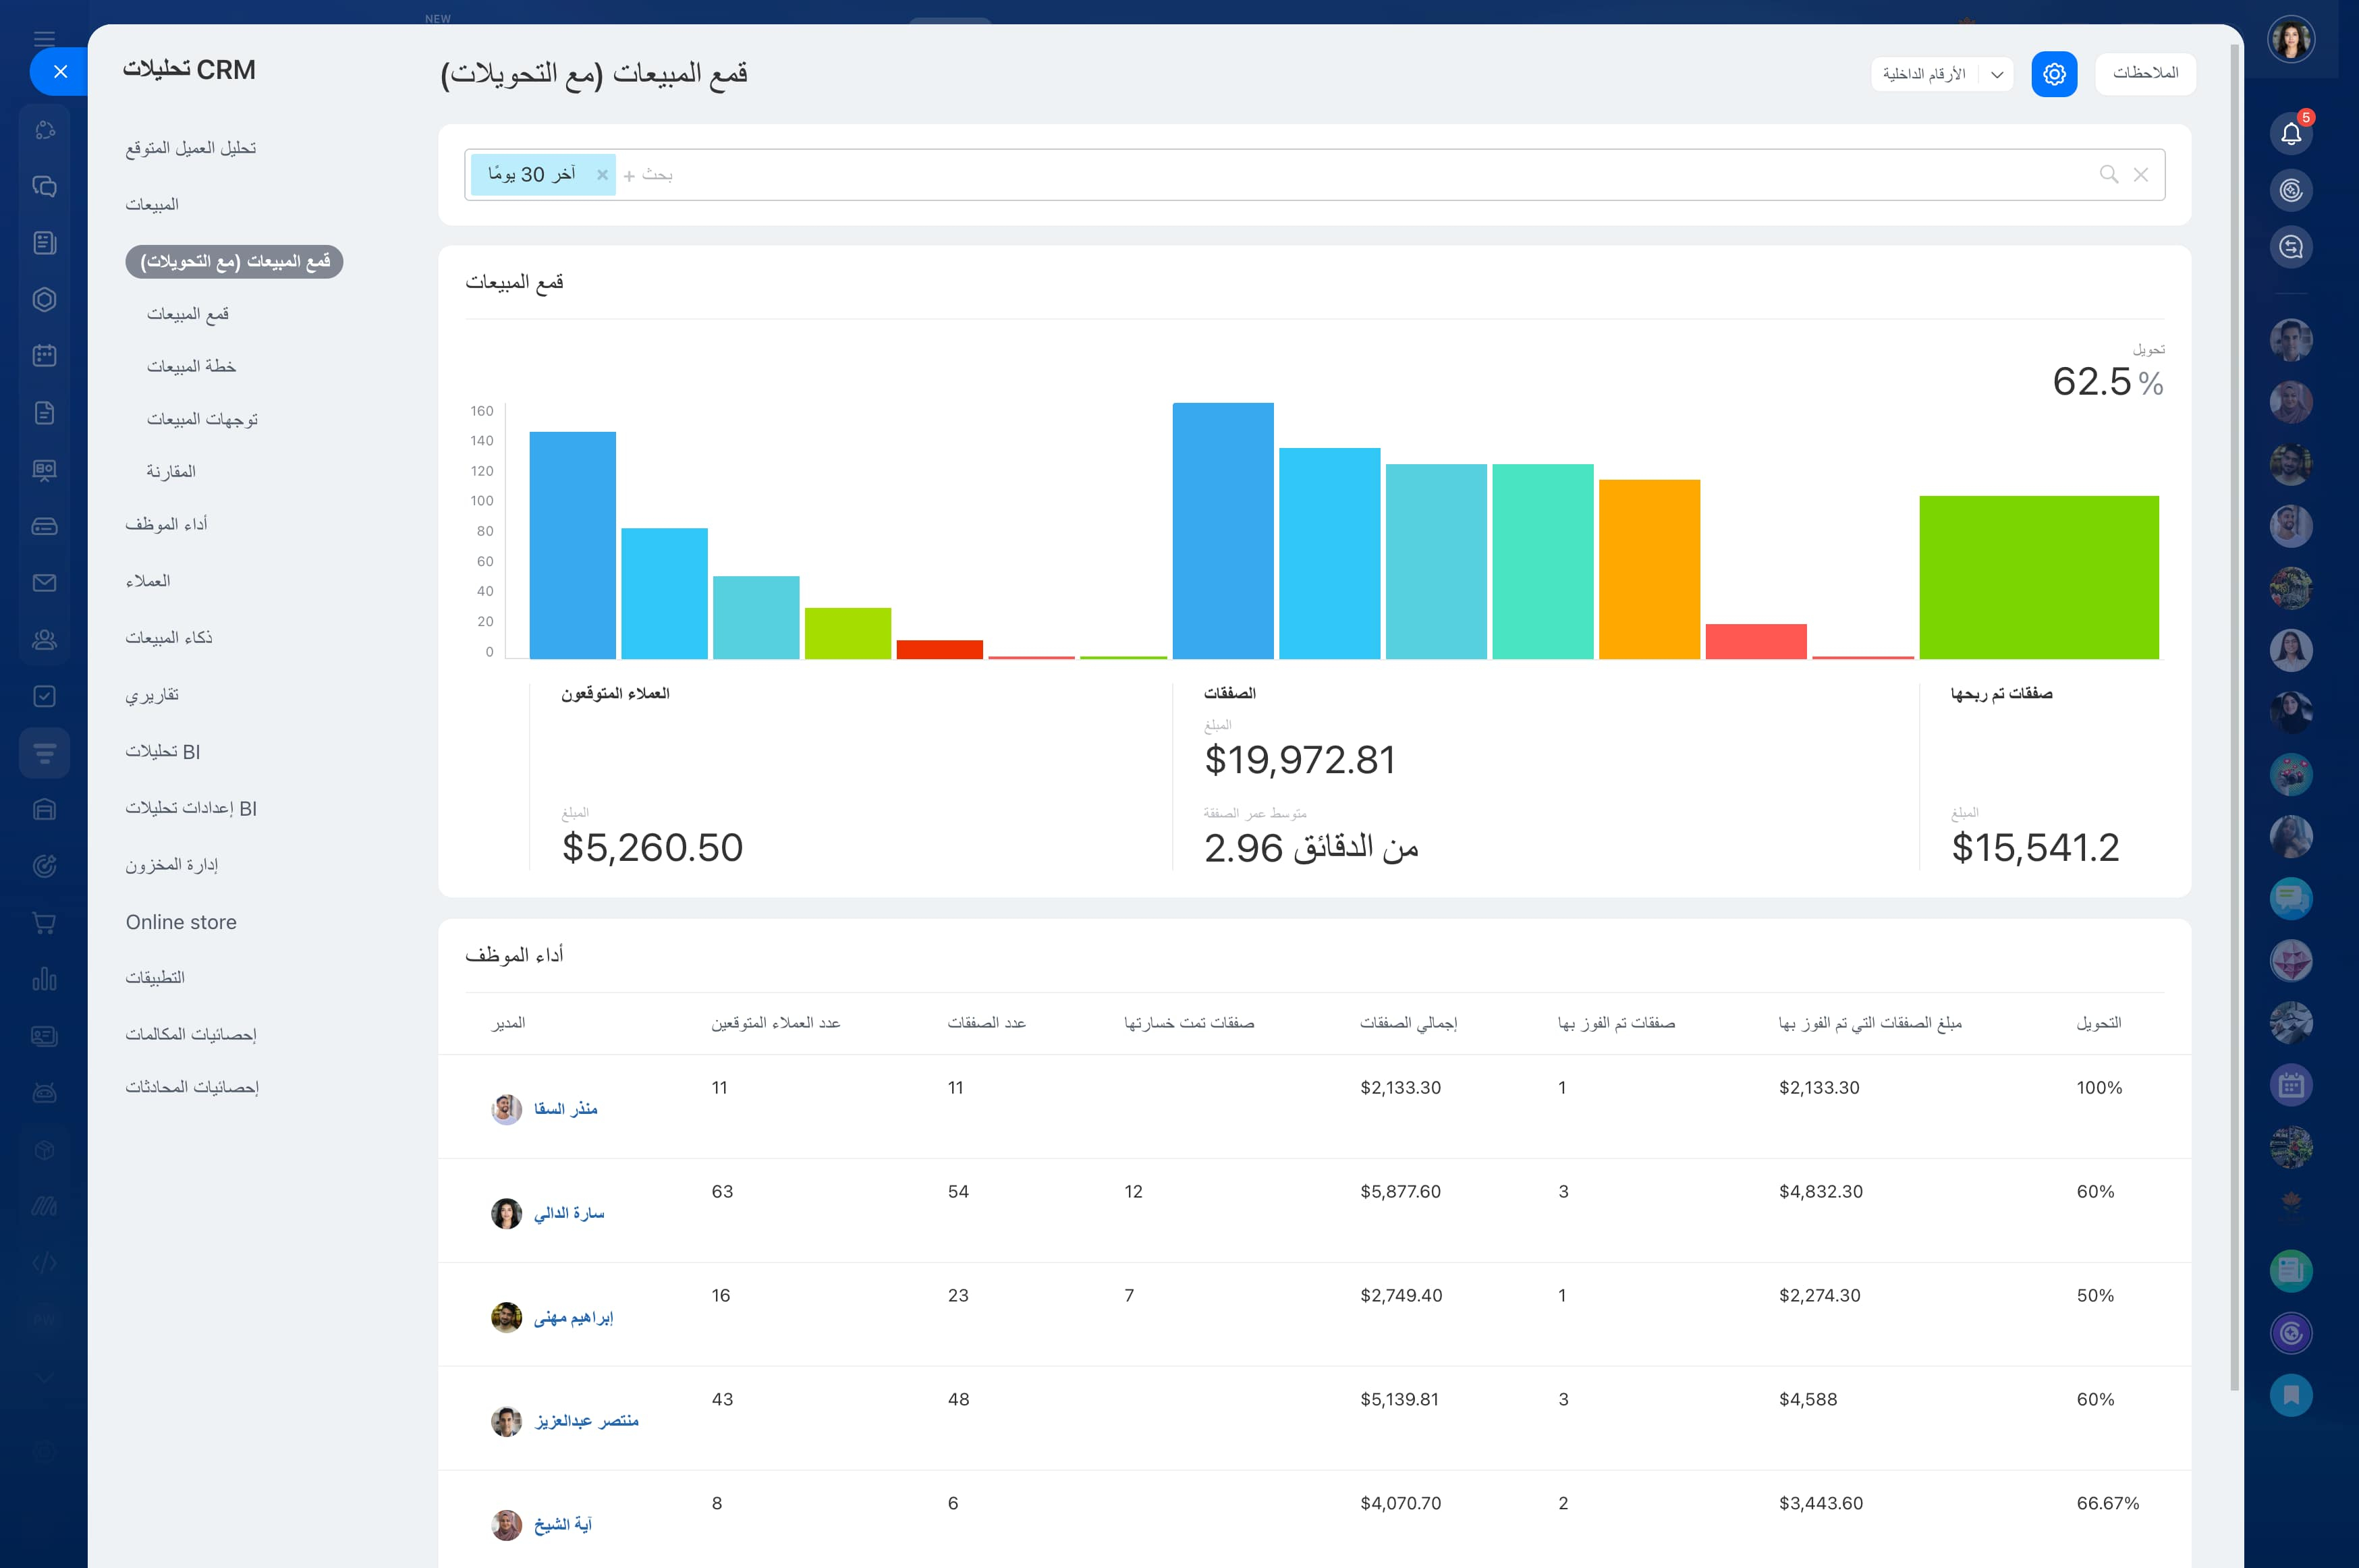Open the mail icon in left sidebar
Screen dimensions: 2359x1568
[x=44, y=583]
